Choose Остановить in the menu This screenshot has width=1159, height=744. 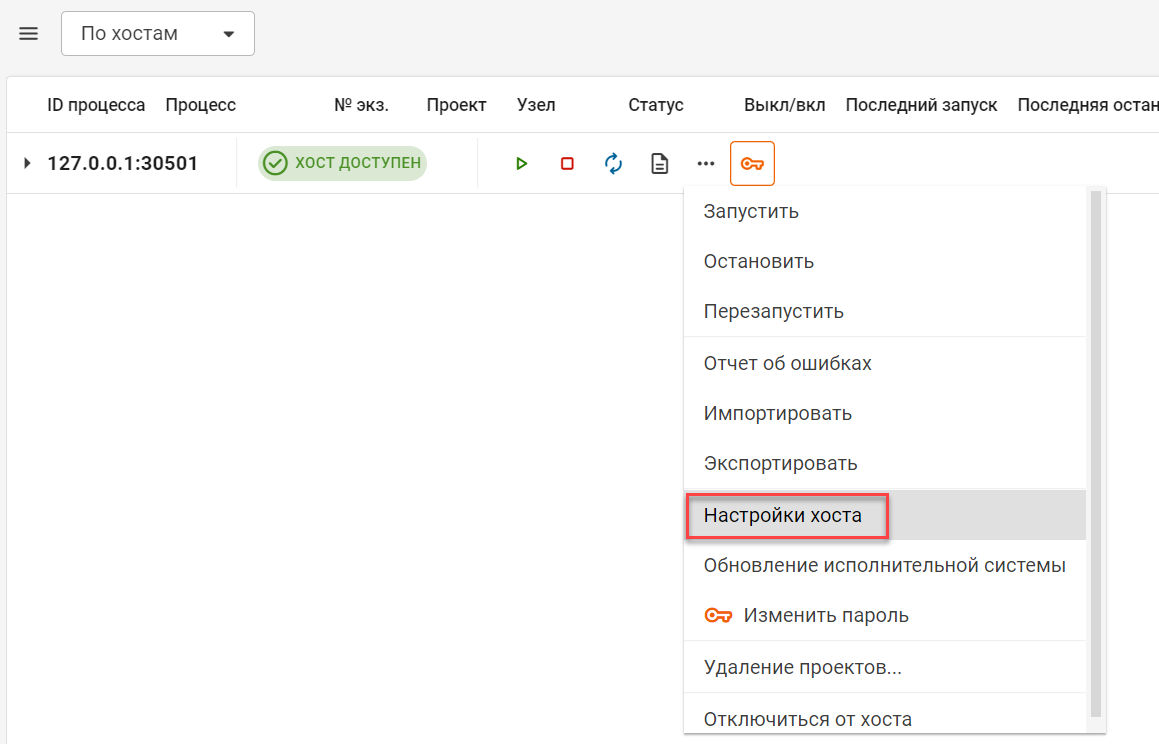[x=758, y=261]
